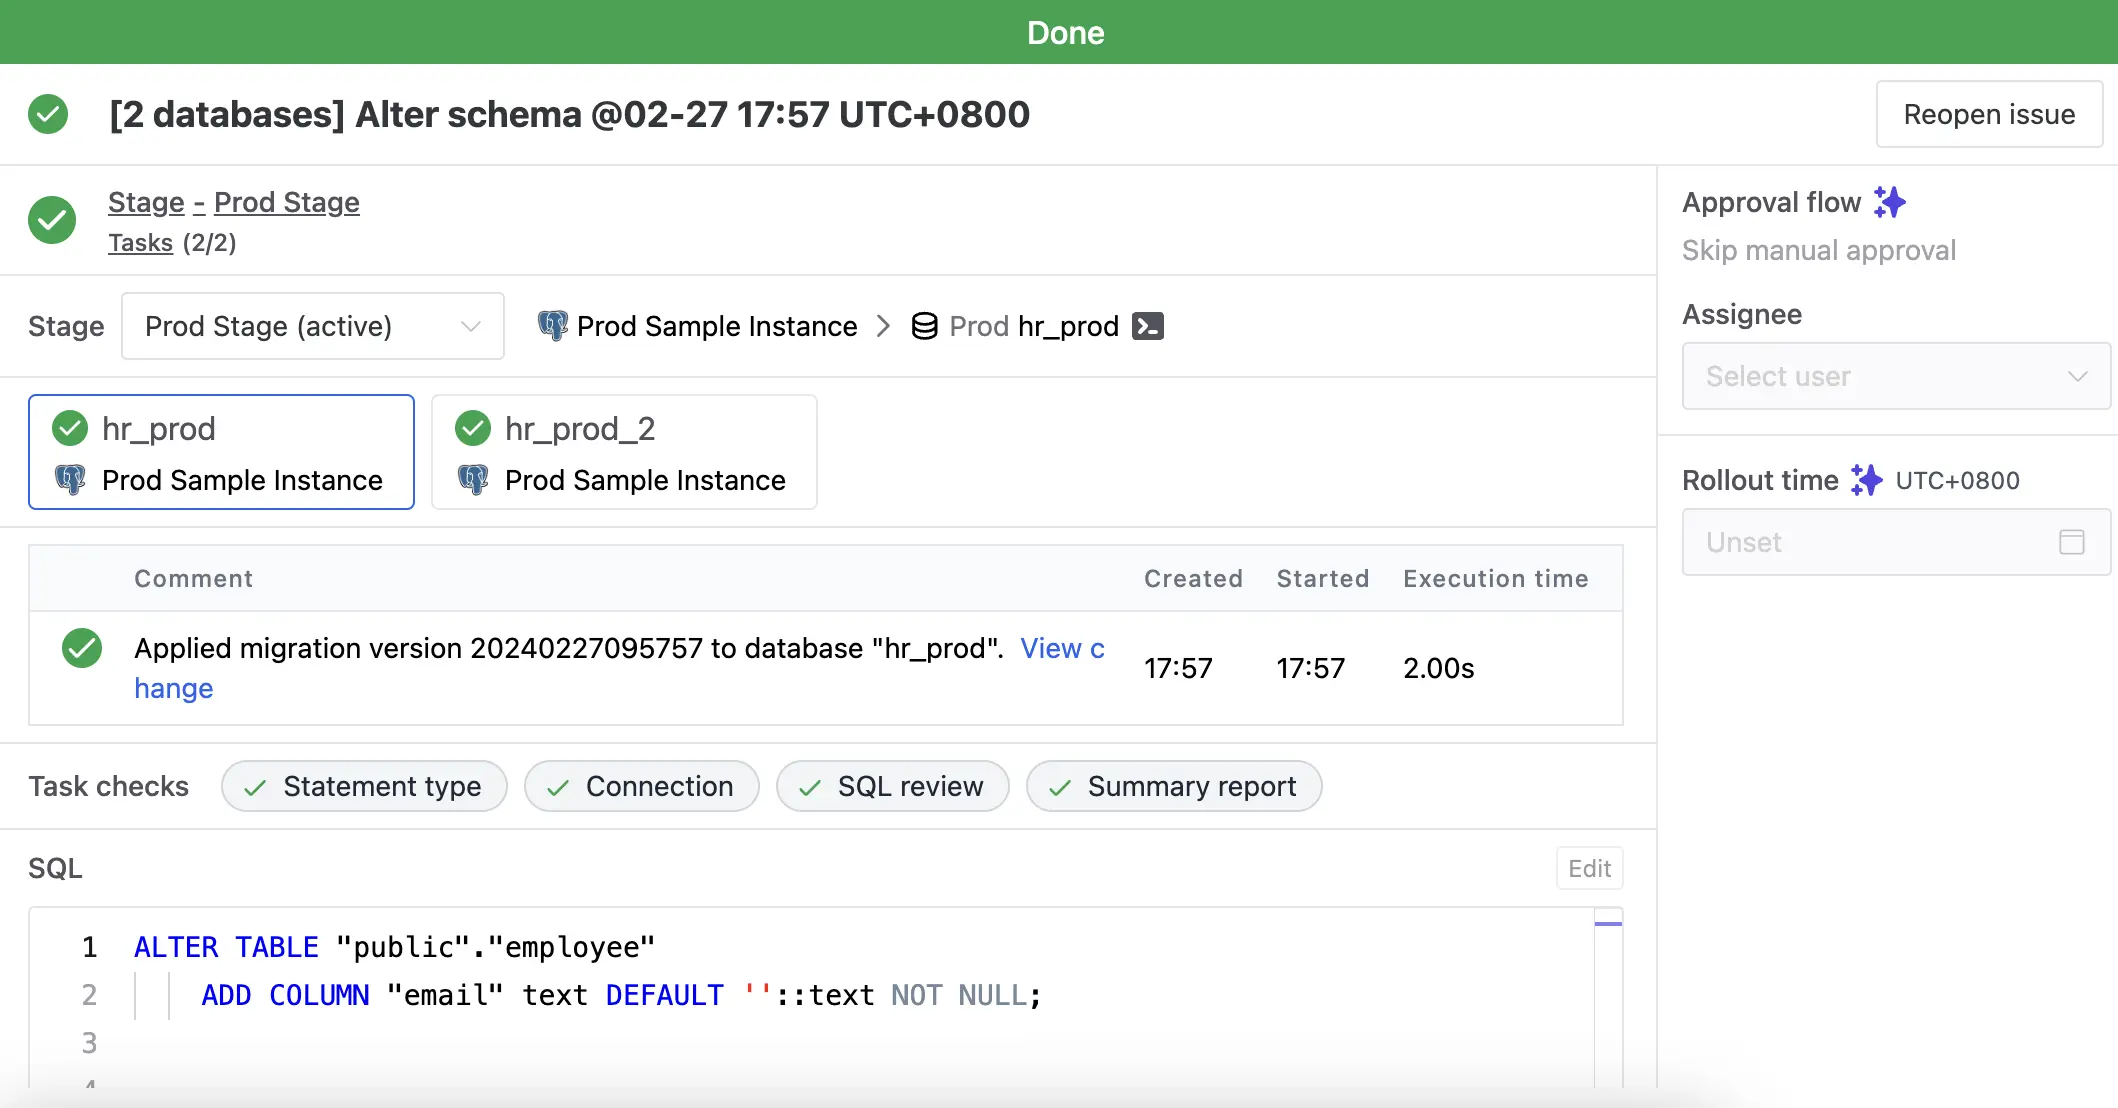Click the Unset rollout time input field
The height and width of the screenshot is (1108, 2118).
[x=1896, y=542]
